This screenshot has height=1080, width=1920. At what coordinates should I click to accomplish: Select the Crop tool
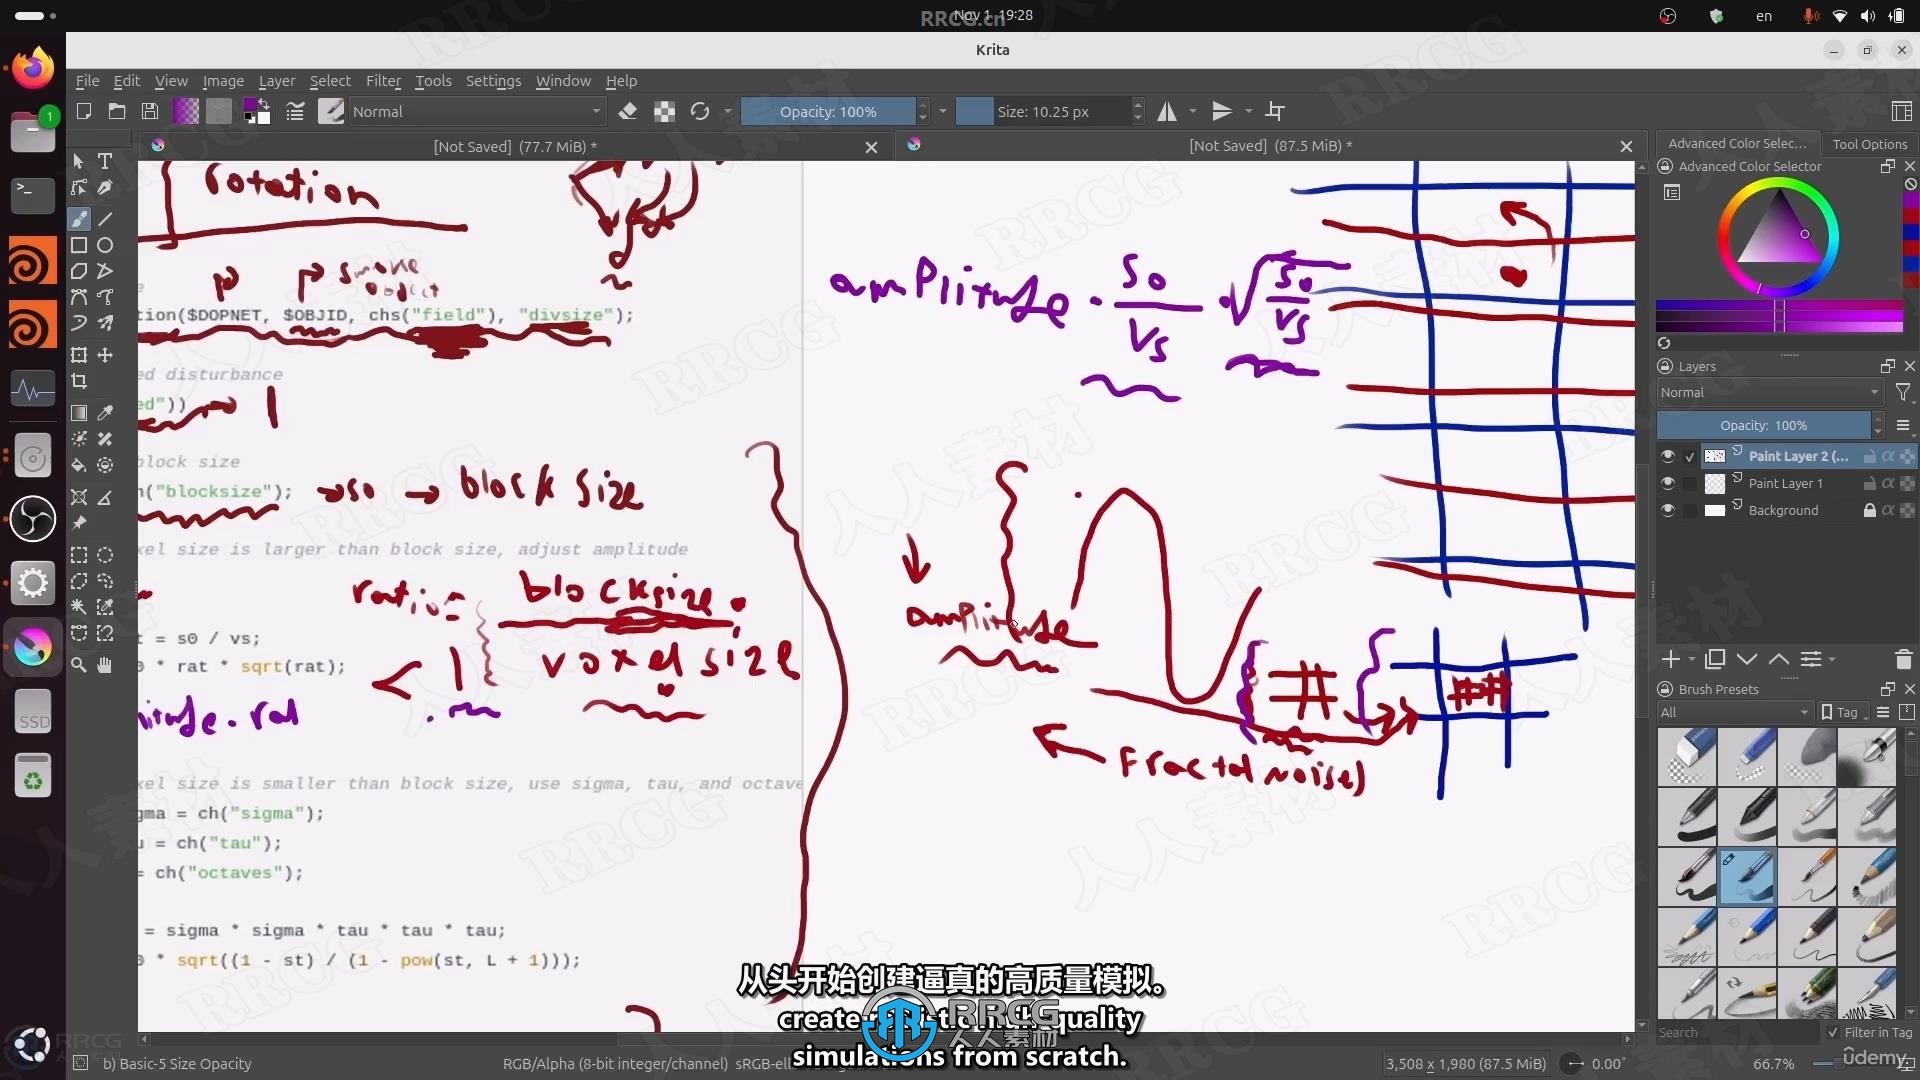point(79,381)
